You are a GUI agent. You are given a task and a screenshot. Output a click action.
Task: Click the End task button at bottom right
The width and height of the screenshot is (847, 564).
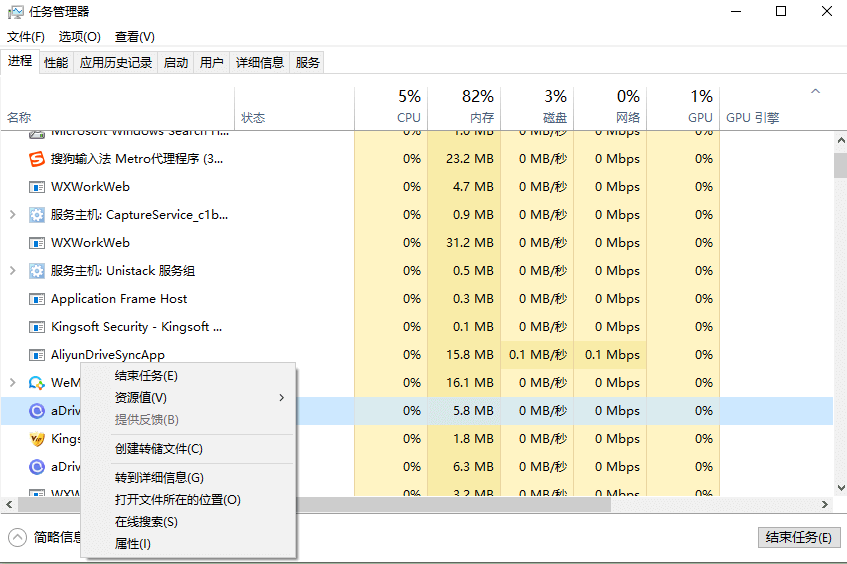799,538
